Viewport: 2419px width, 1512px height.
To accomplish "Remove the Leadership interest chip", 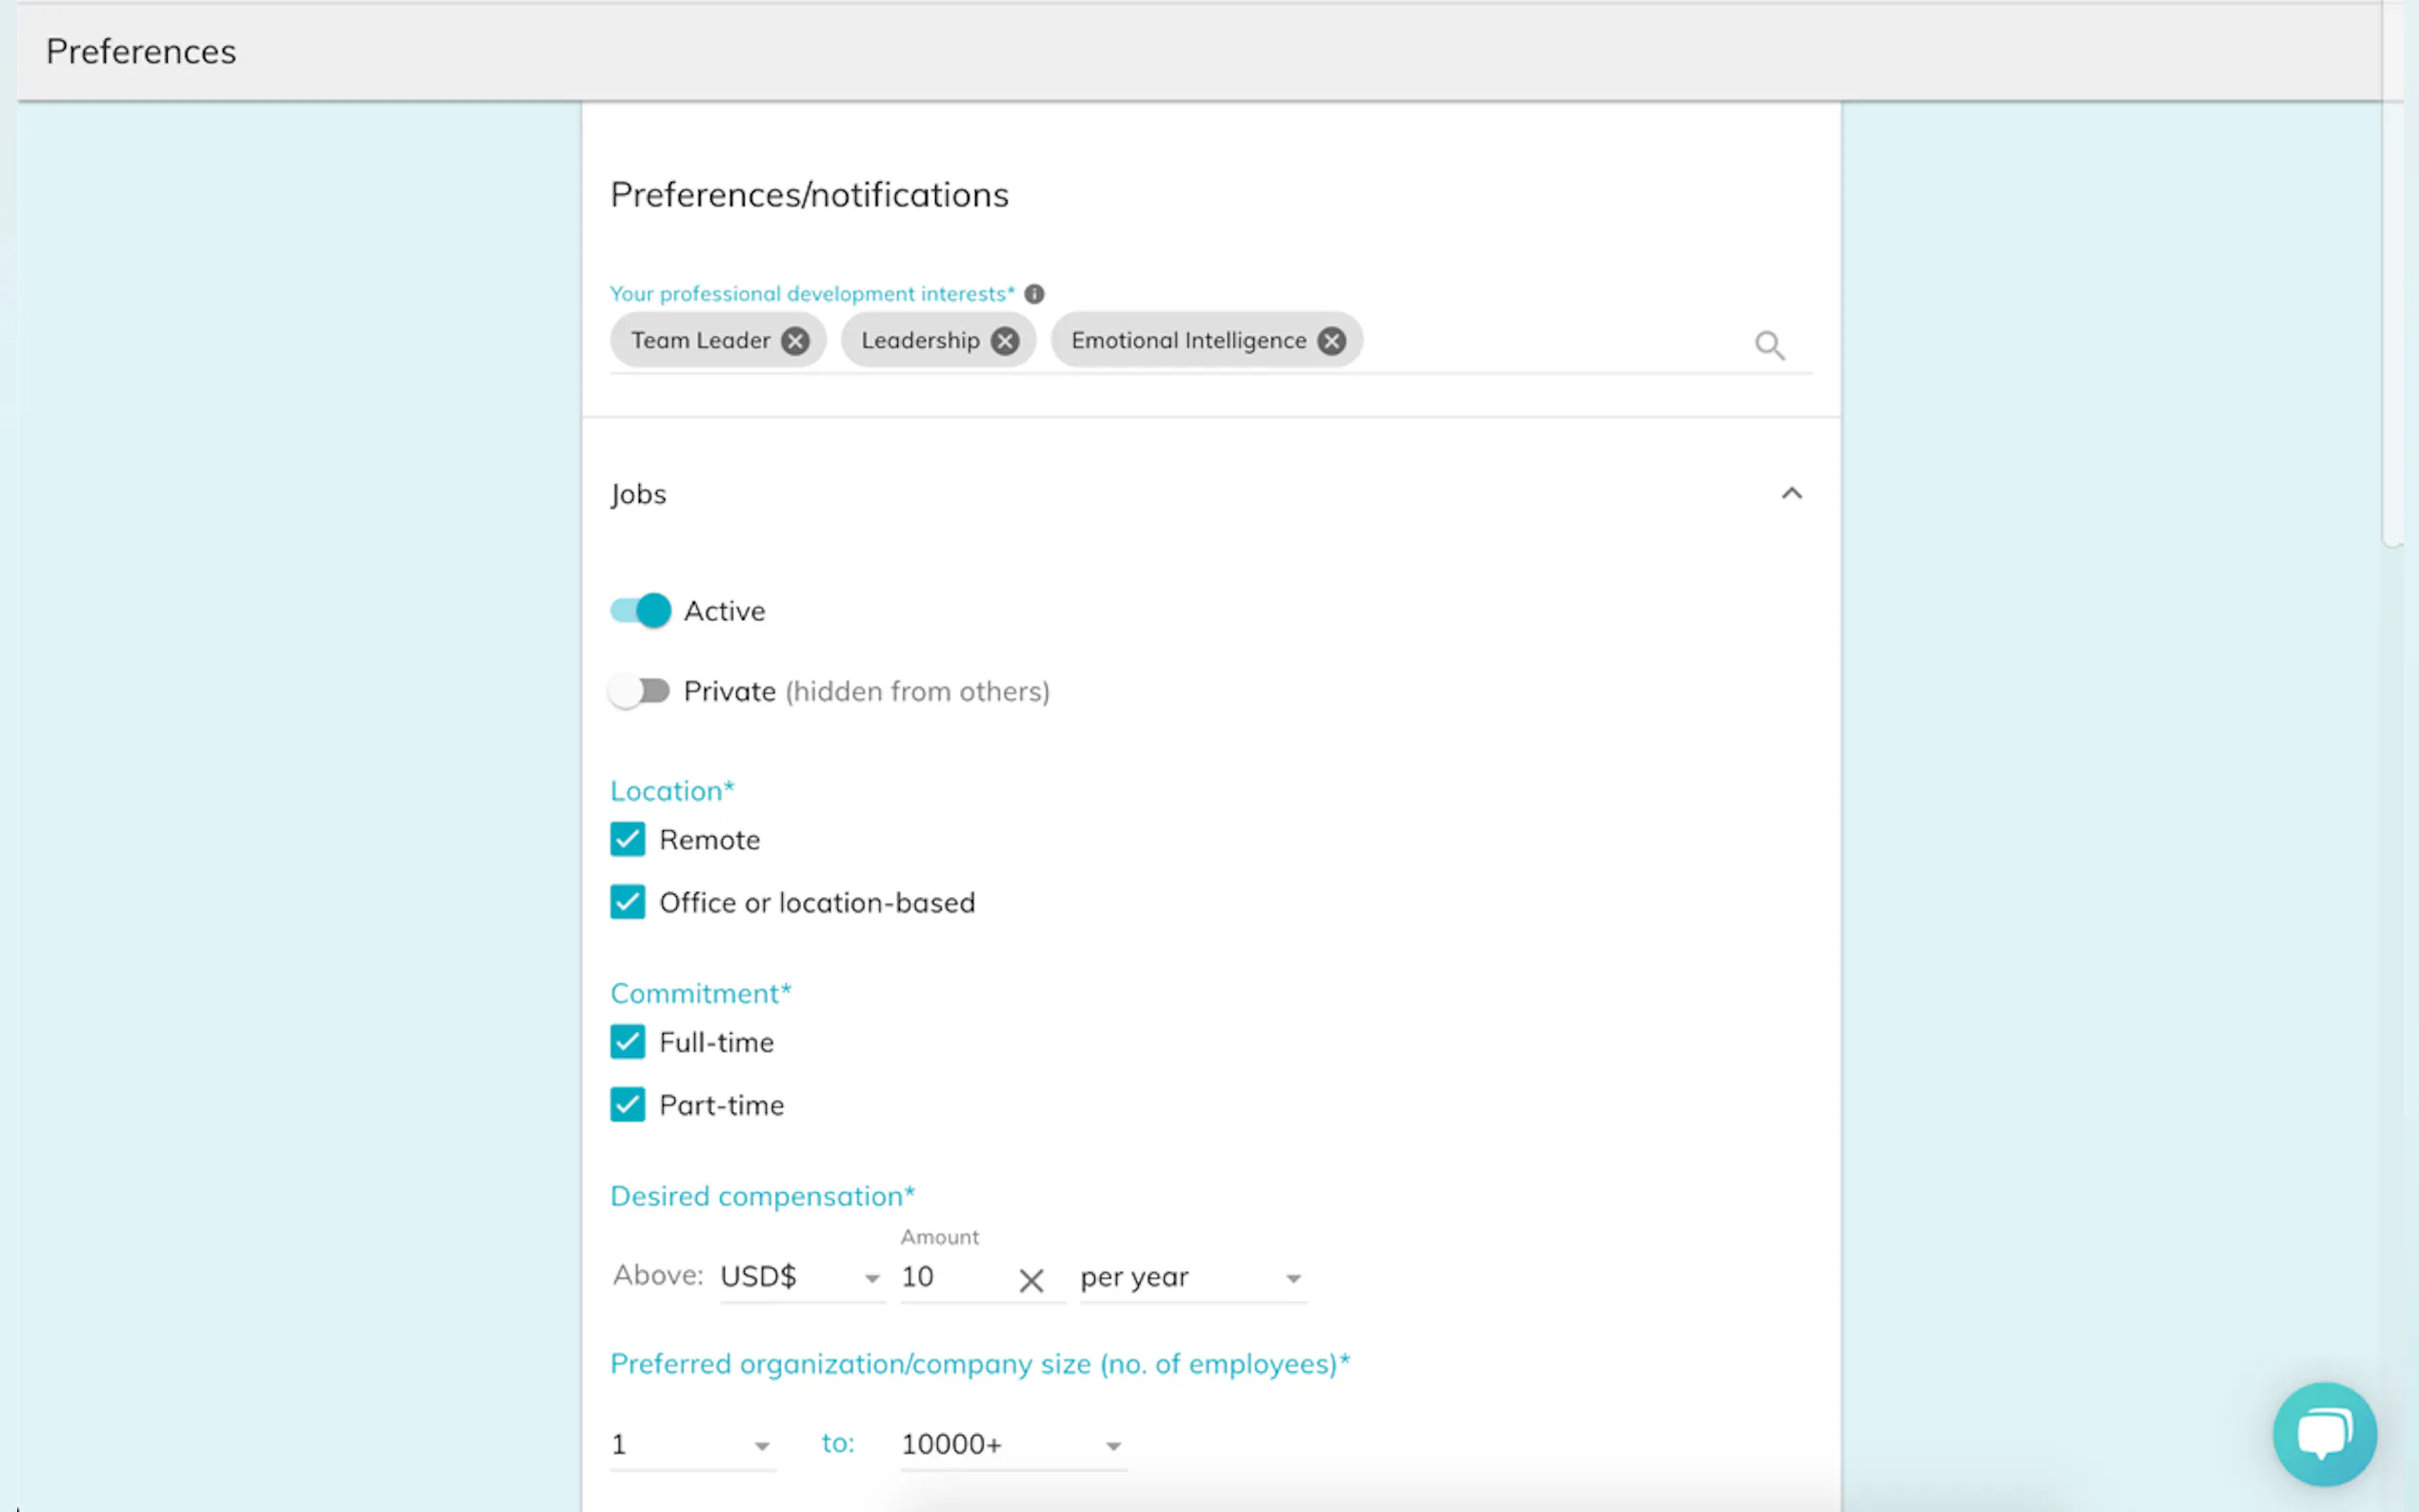I will pos(1004,341).
